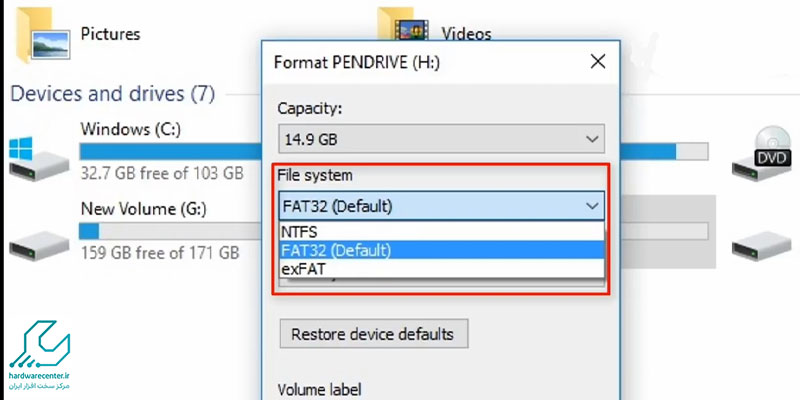Click Restore device defaults button
The image size is (800, 400).
pyautogui.click(x=374, y=334)
